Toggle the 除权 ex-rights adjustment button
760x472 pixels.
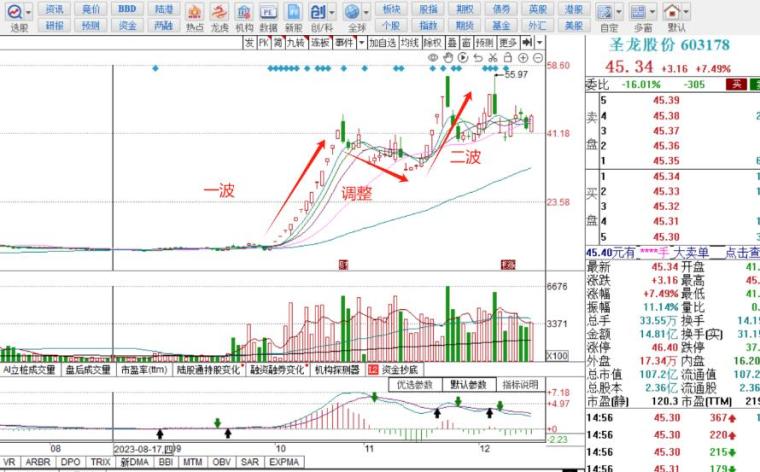(431, 43)
